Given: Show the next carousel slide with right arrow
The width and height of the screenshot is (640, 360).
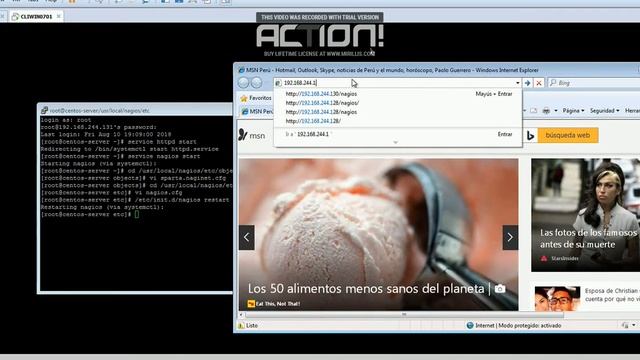Looking at the screenshot, I should [510, 237].
